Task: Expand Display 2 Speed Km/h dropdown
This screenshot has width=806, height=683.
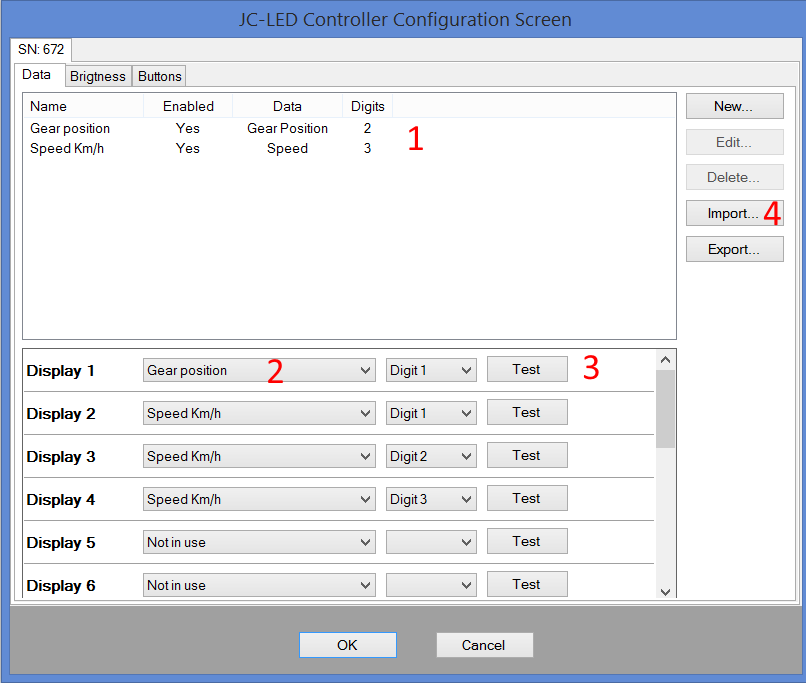Action: pyautogui.click(x=259, y=413)
